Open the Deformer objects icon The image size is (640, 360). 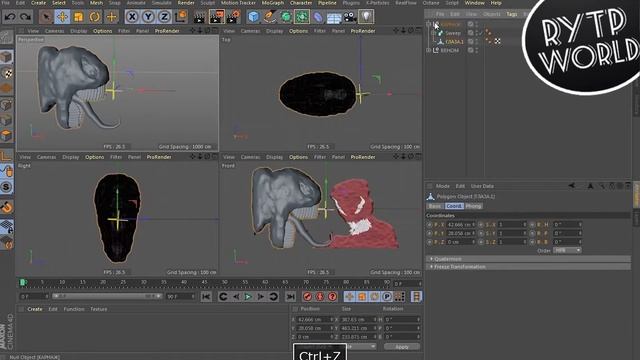coord(318,17)
